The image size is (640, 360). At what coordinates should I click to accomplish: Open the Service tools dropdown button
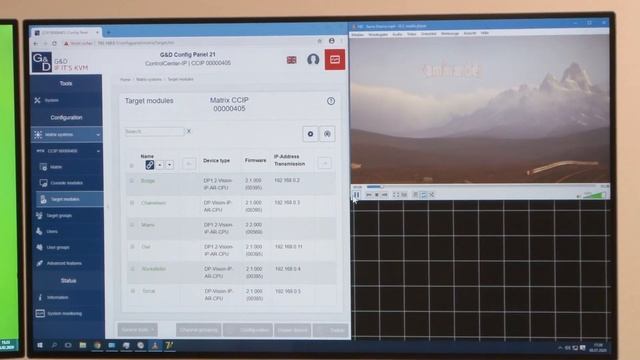pyautogui.click(x=138, y=330)
